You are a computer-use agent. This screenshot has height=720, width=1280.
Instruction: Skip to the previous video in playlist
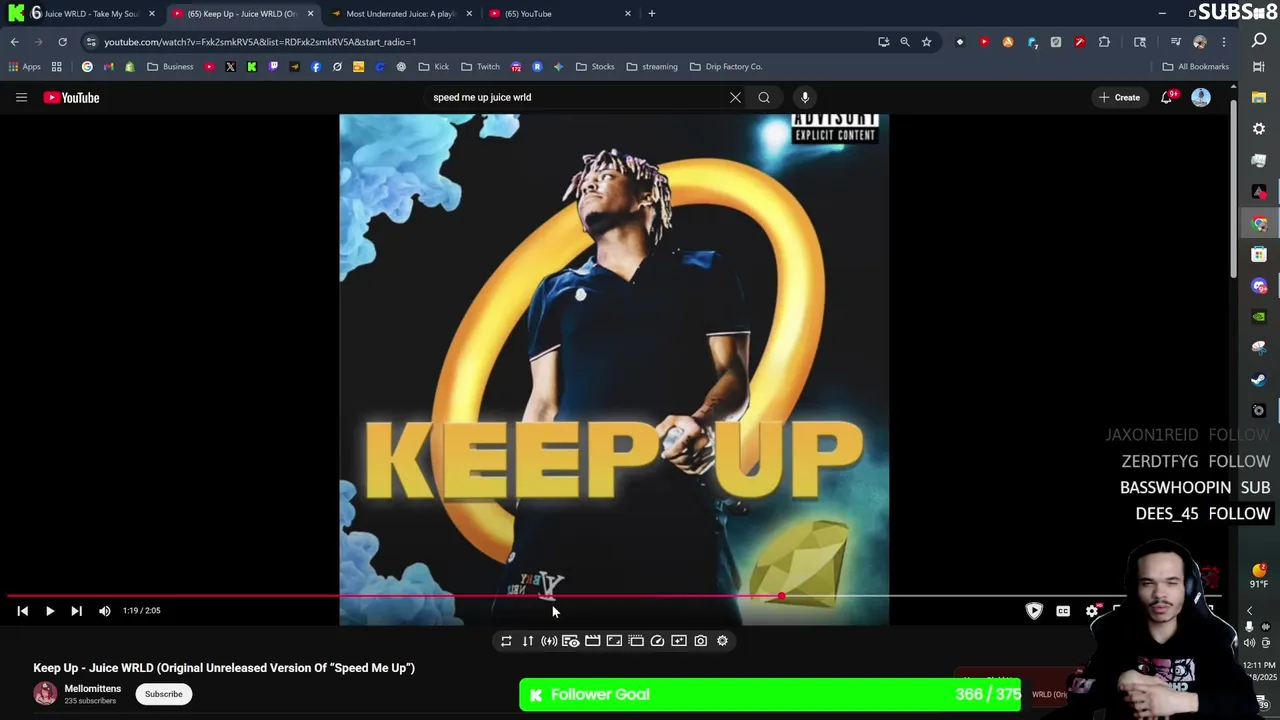point(22,610)
